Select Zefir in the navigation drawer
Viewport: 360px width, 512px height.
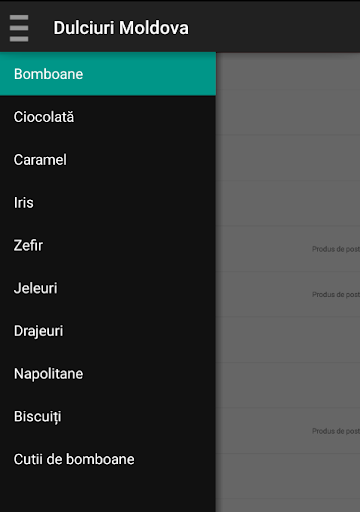[108, 245]
